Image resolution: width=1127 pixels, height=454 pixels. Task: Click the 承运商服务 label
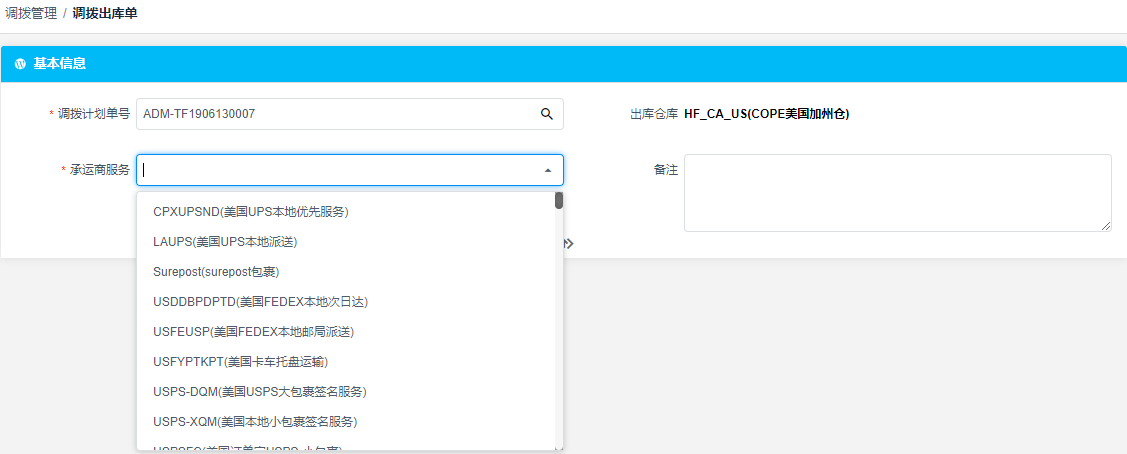99,170
